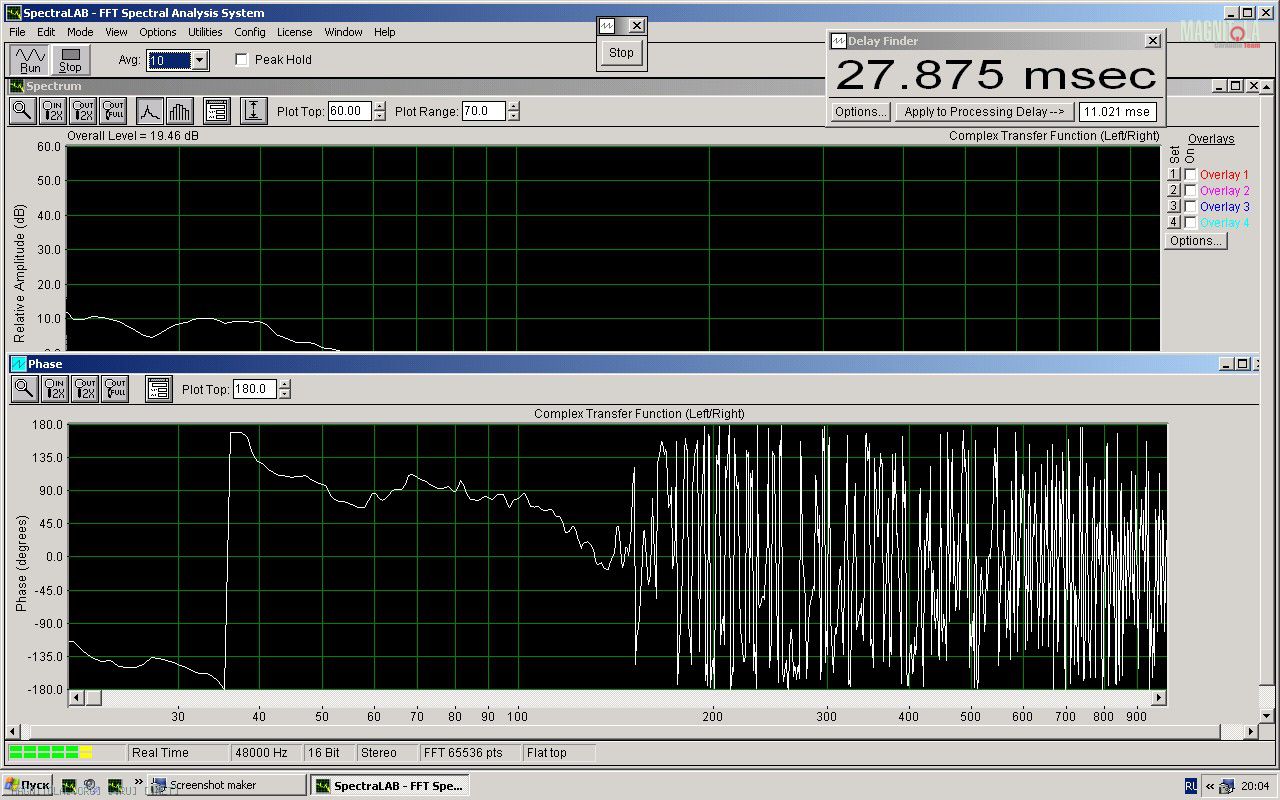This screenshot has width=1280, height=800.
Task: Click the Phase horizontal scrollbar thumb
Action: 93,698
